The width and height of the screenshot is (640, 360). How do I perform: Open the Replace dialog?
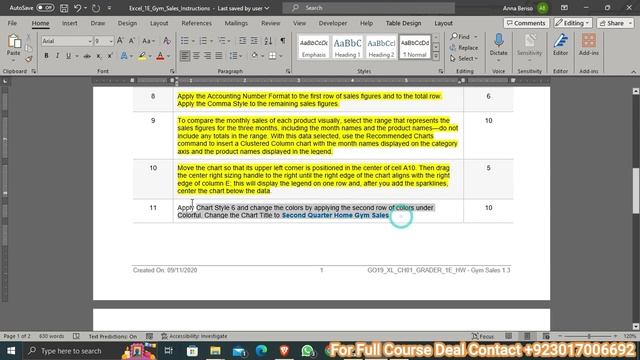coord(464,48)
